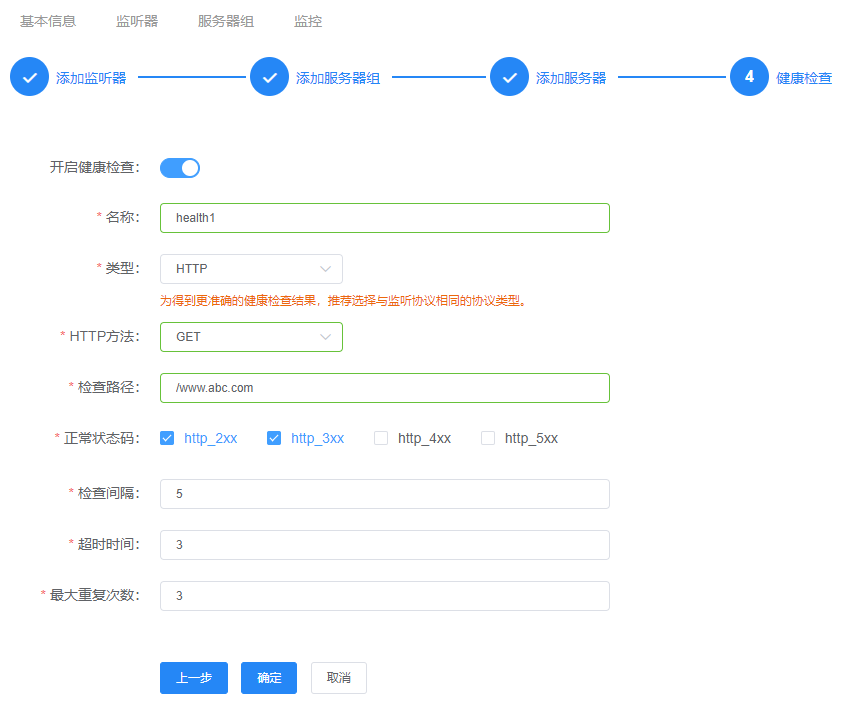
Task: Open the 监听器 tab
Action: 137,21
